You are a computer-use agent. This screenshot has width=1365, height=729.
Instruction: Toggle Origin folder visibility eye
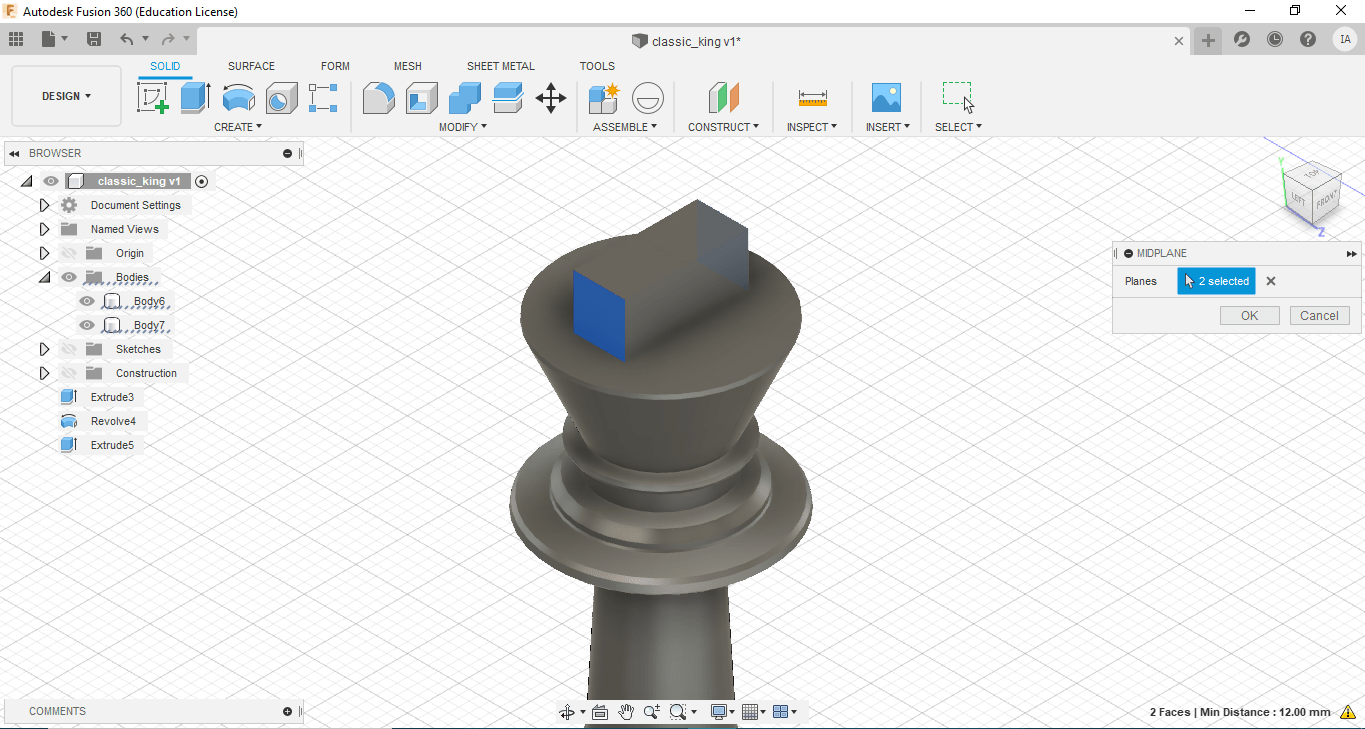point(69,253)
